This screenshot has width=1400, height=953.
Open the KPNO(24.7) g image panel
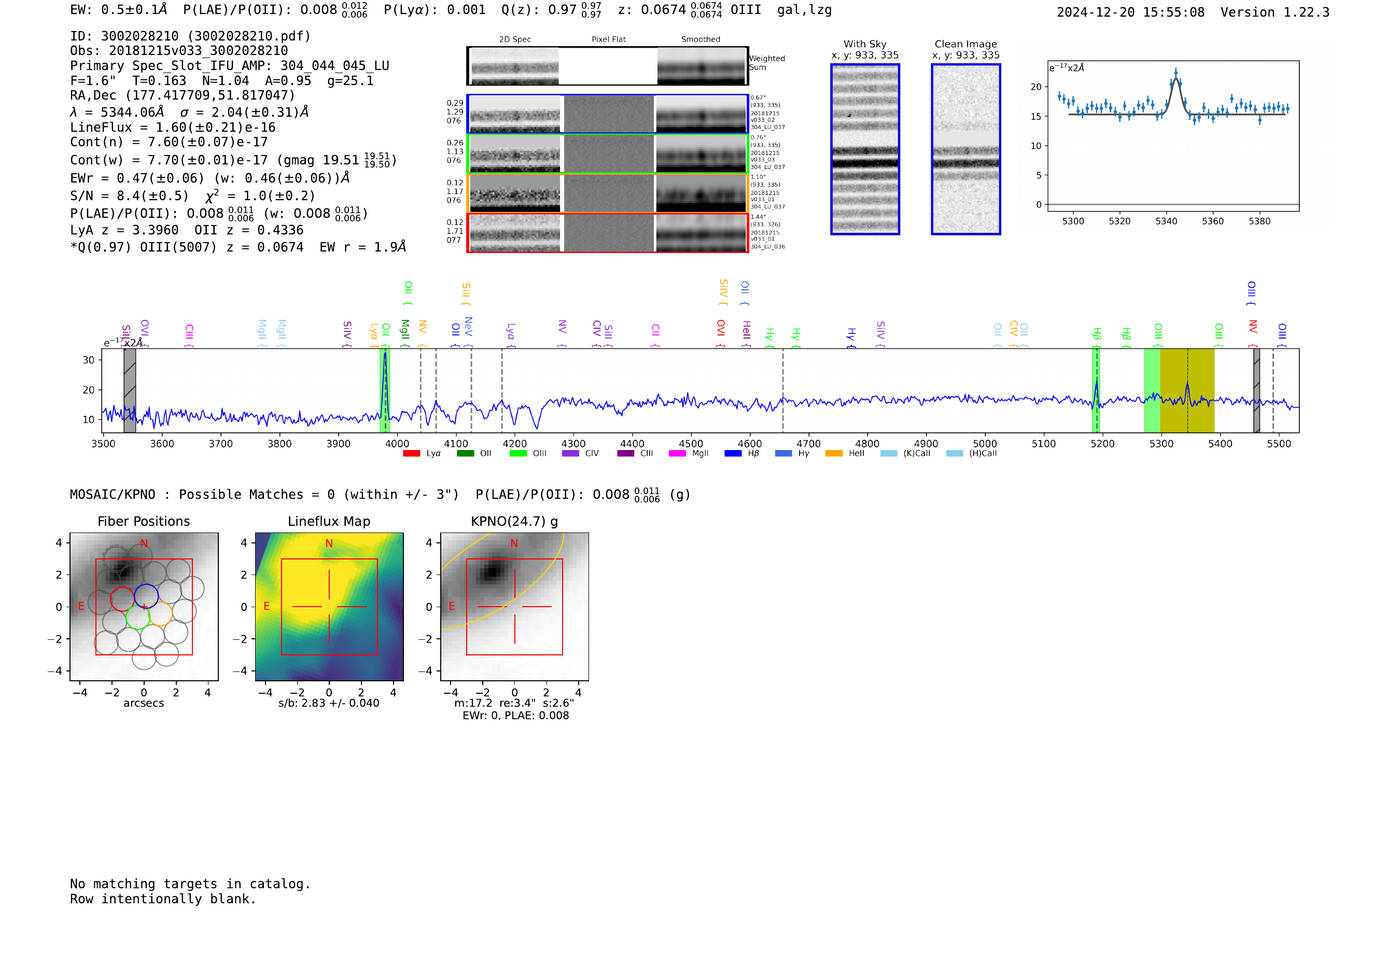pyautogui.click(x=514, y=607)
